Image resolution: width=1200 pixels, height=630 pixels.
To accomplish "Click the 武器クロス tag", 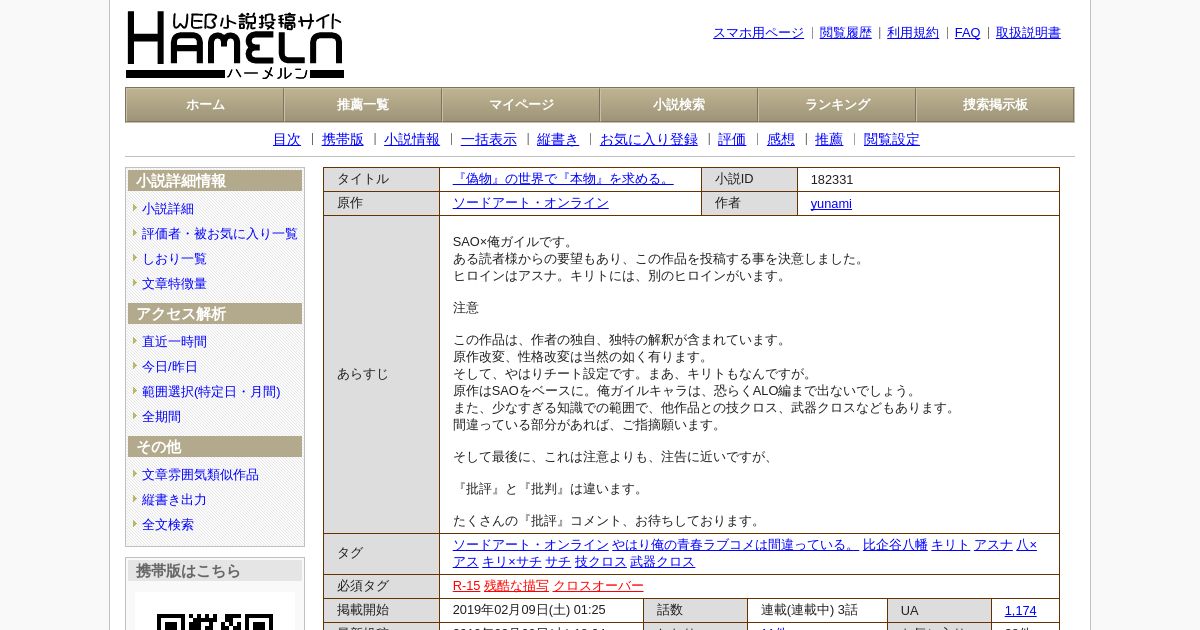I will pyautogui.click(x=662, y=562).
